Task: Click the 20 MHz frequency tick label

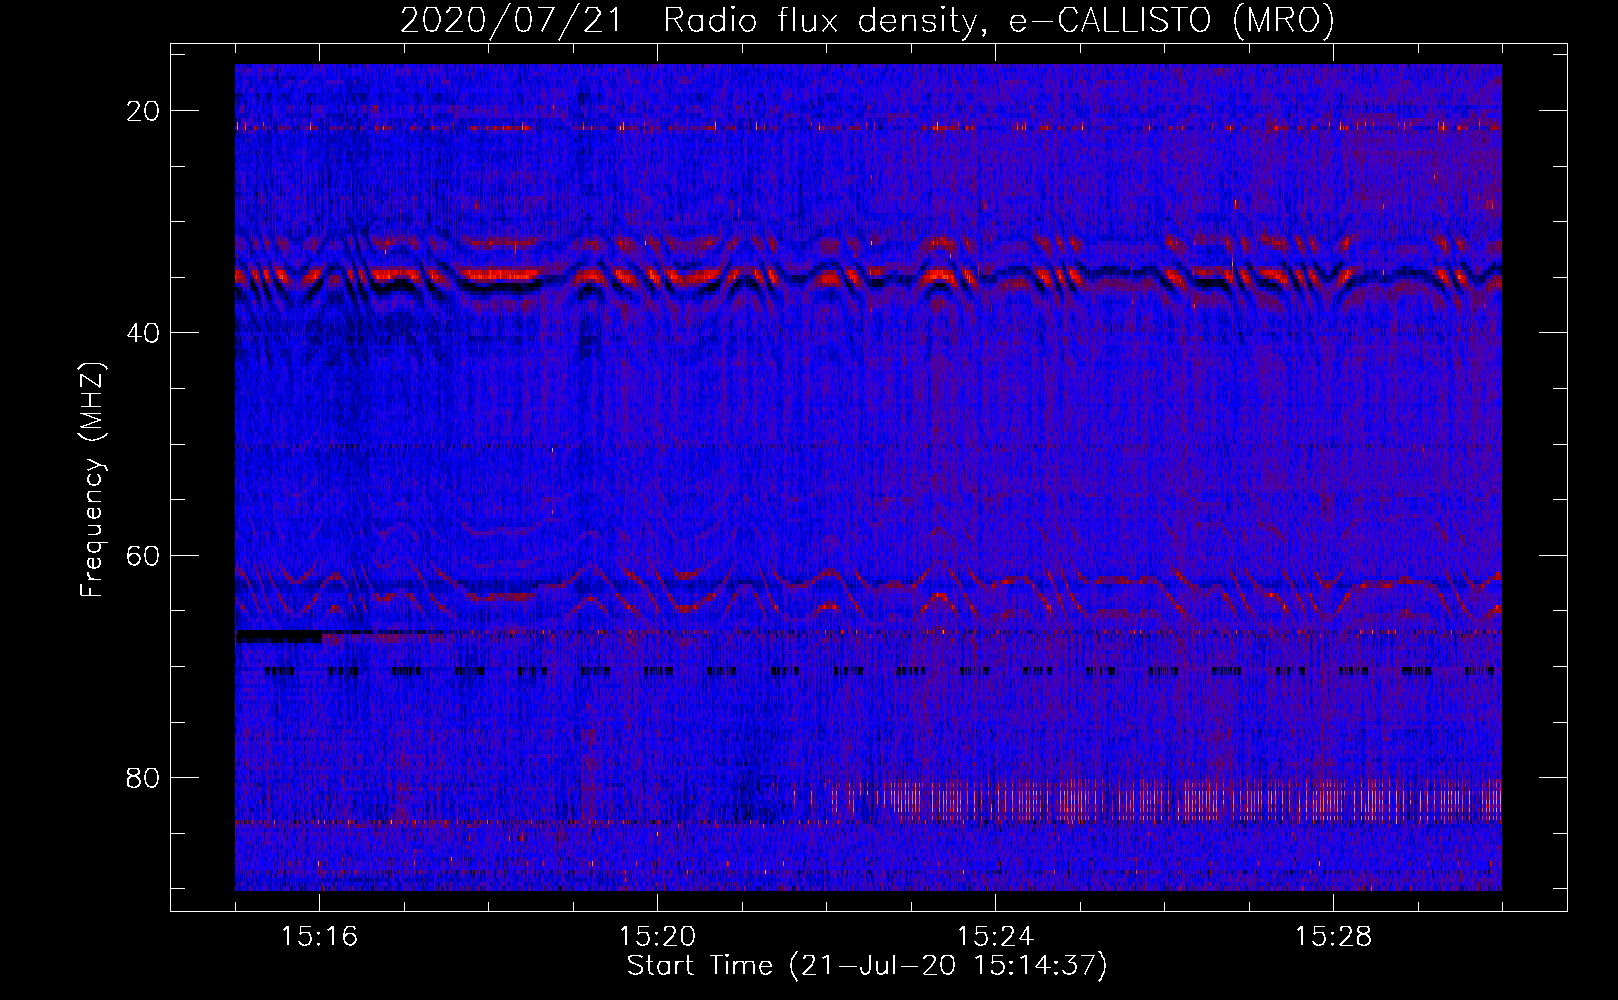Action: pyautogui.click(x=144, y=111)
